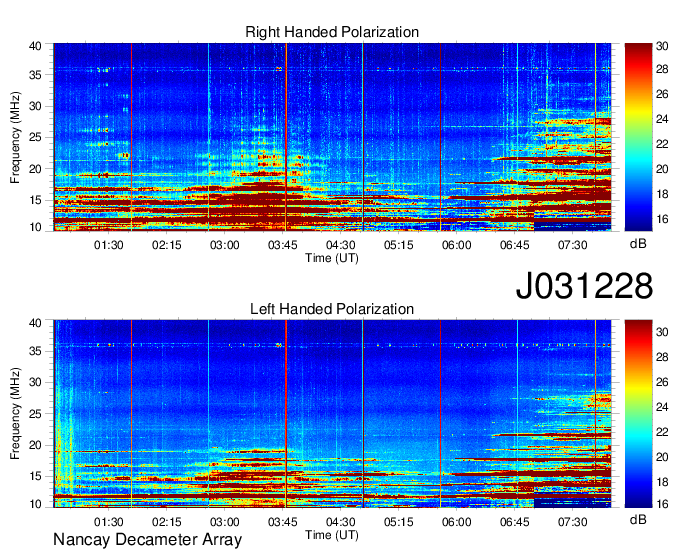
Task: Click the "Left Handed Polarization" plot title
Action: click(x=332, y=309)
